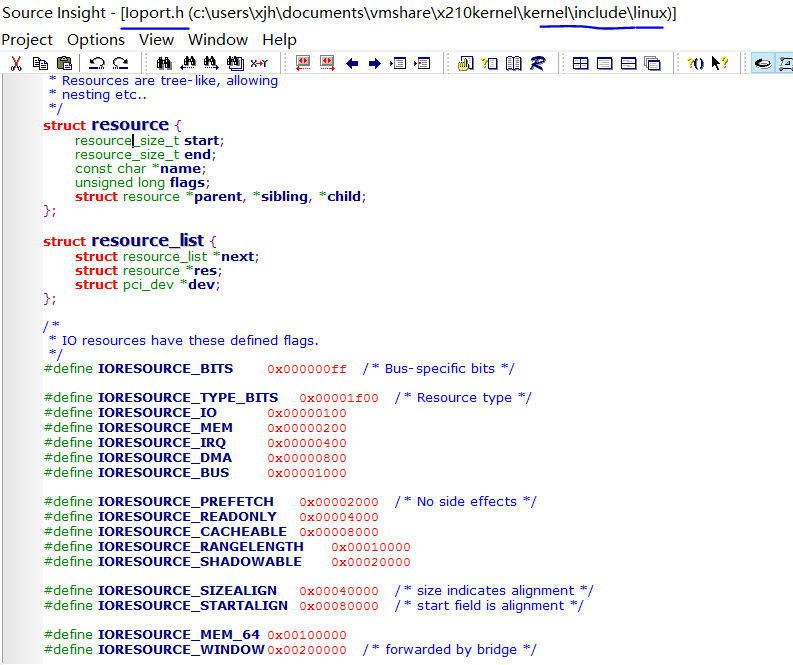Viewport: 793px width, 665px height.
Task: Click Search Backward binoculars icon
Action: [x=188, y=63]
